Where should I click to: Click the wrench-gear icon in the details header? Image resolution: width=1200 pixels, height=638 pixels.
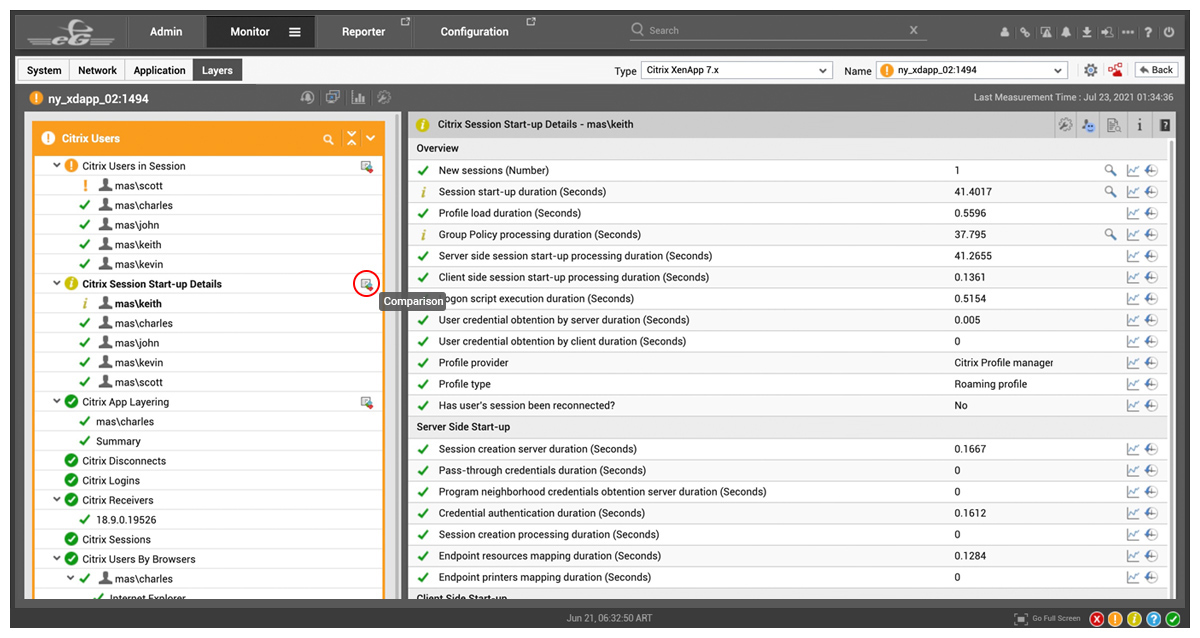1065,125
